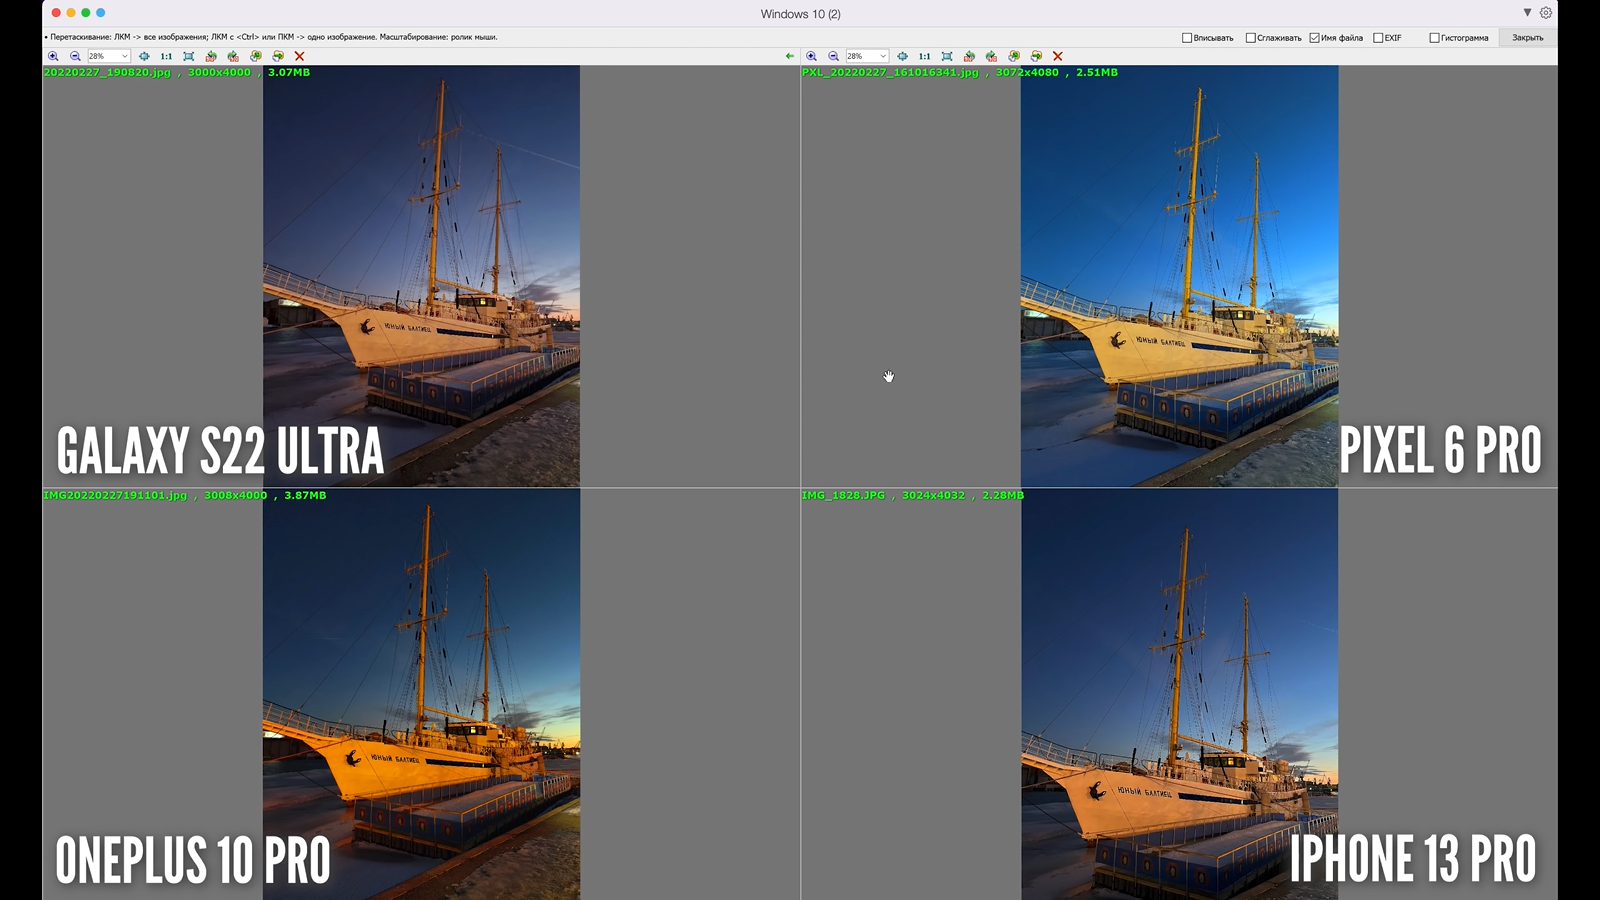Enable the Сглаживать checkbox
This screenshot has height=900, width=1600.
click(1250, 38)
